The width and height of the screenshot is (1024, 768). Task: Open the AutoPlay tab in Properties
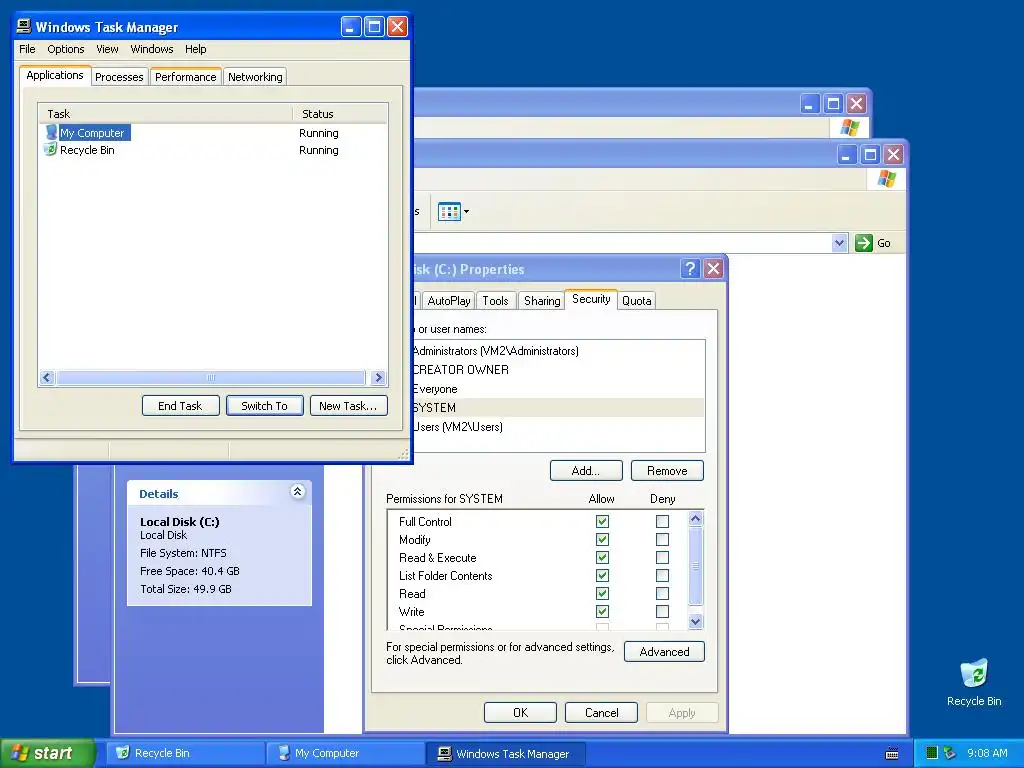449,300
